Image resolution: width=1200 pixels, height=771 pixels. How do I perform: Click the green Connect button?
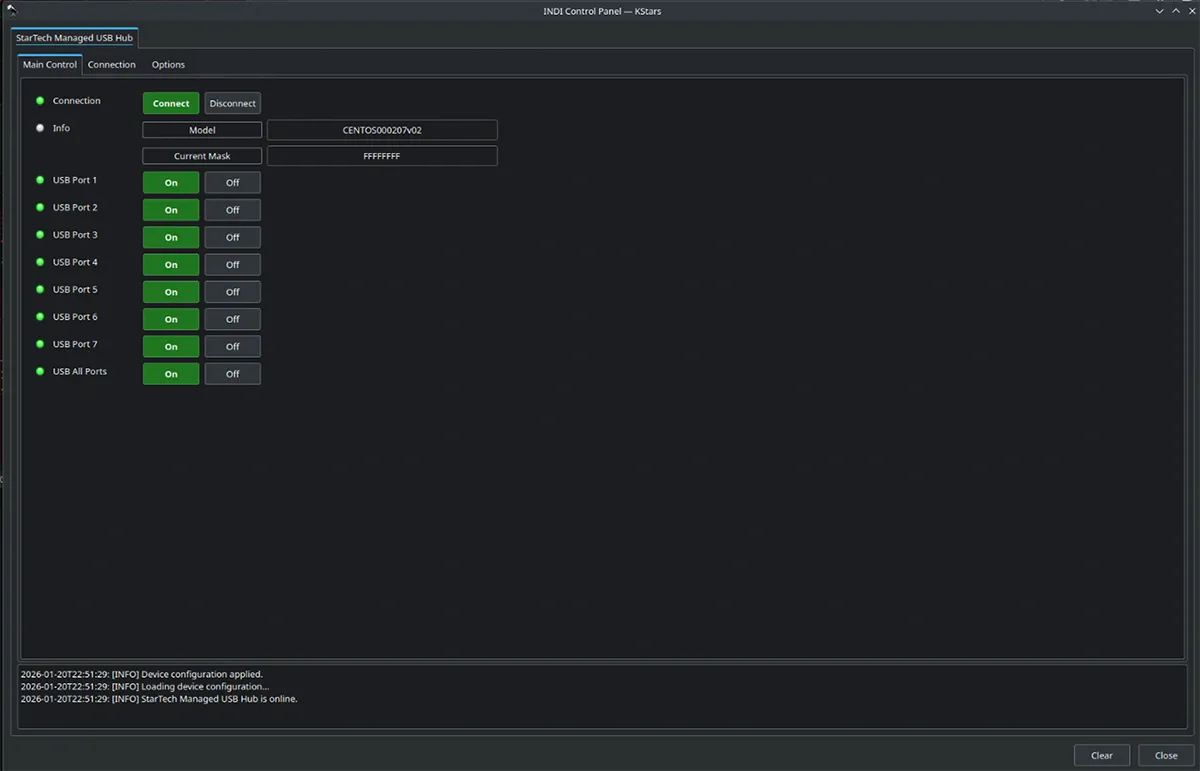[171, 103]
